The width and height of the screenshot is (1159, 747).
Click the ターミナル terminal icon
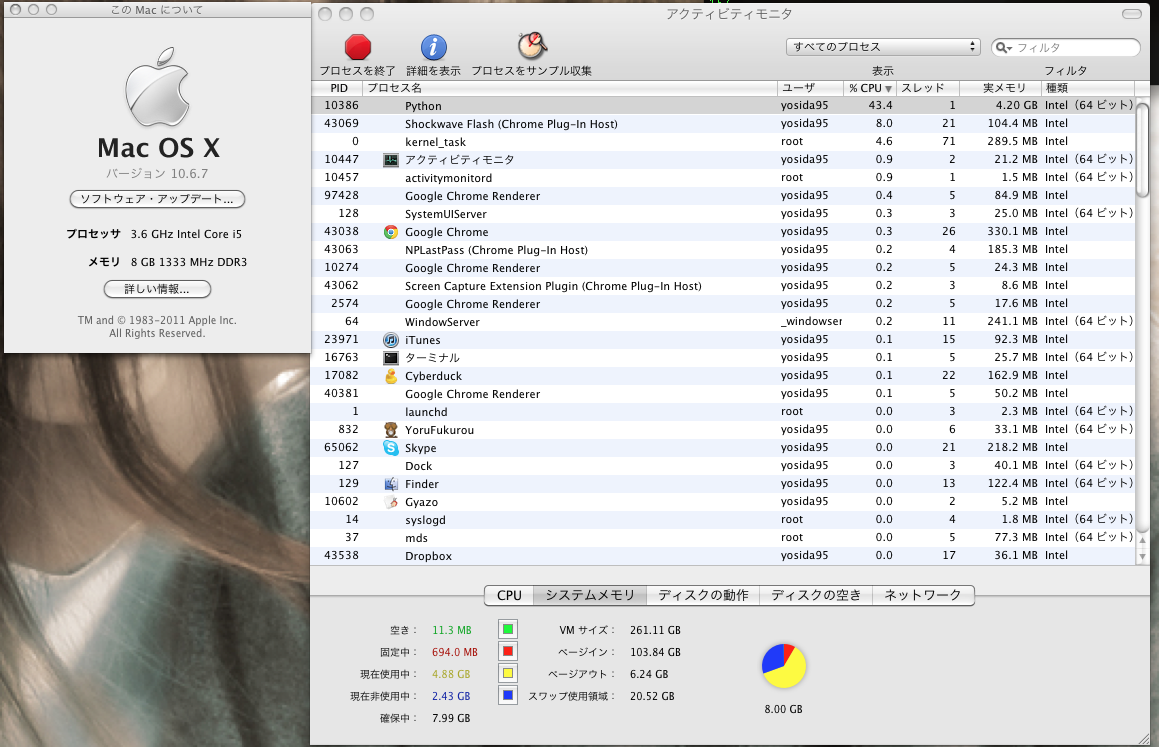(391, 358)
